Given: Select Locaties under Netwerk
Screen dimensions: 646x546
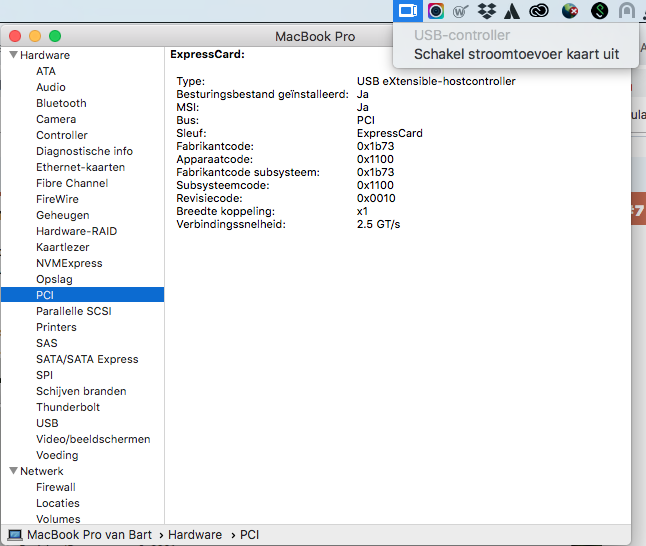Looking at the screenshot, I should 58,503.
